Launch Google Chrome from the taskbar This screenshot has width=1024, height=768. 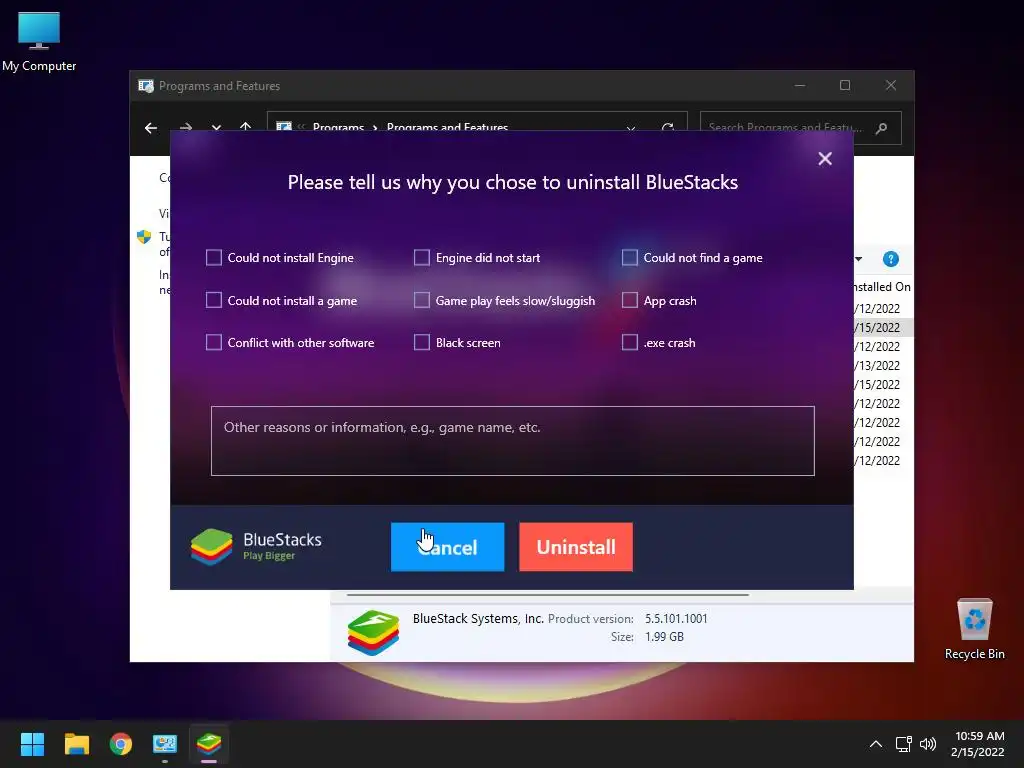(121, 744)
